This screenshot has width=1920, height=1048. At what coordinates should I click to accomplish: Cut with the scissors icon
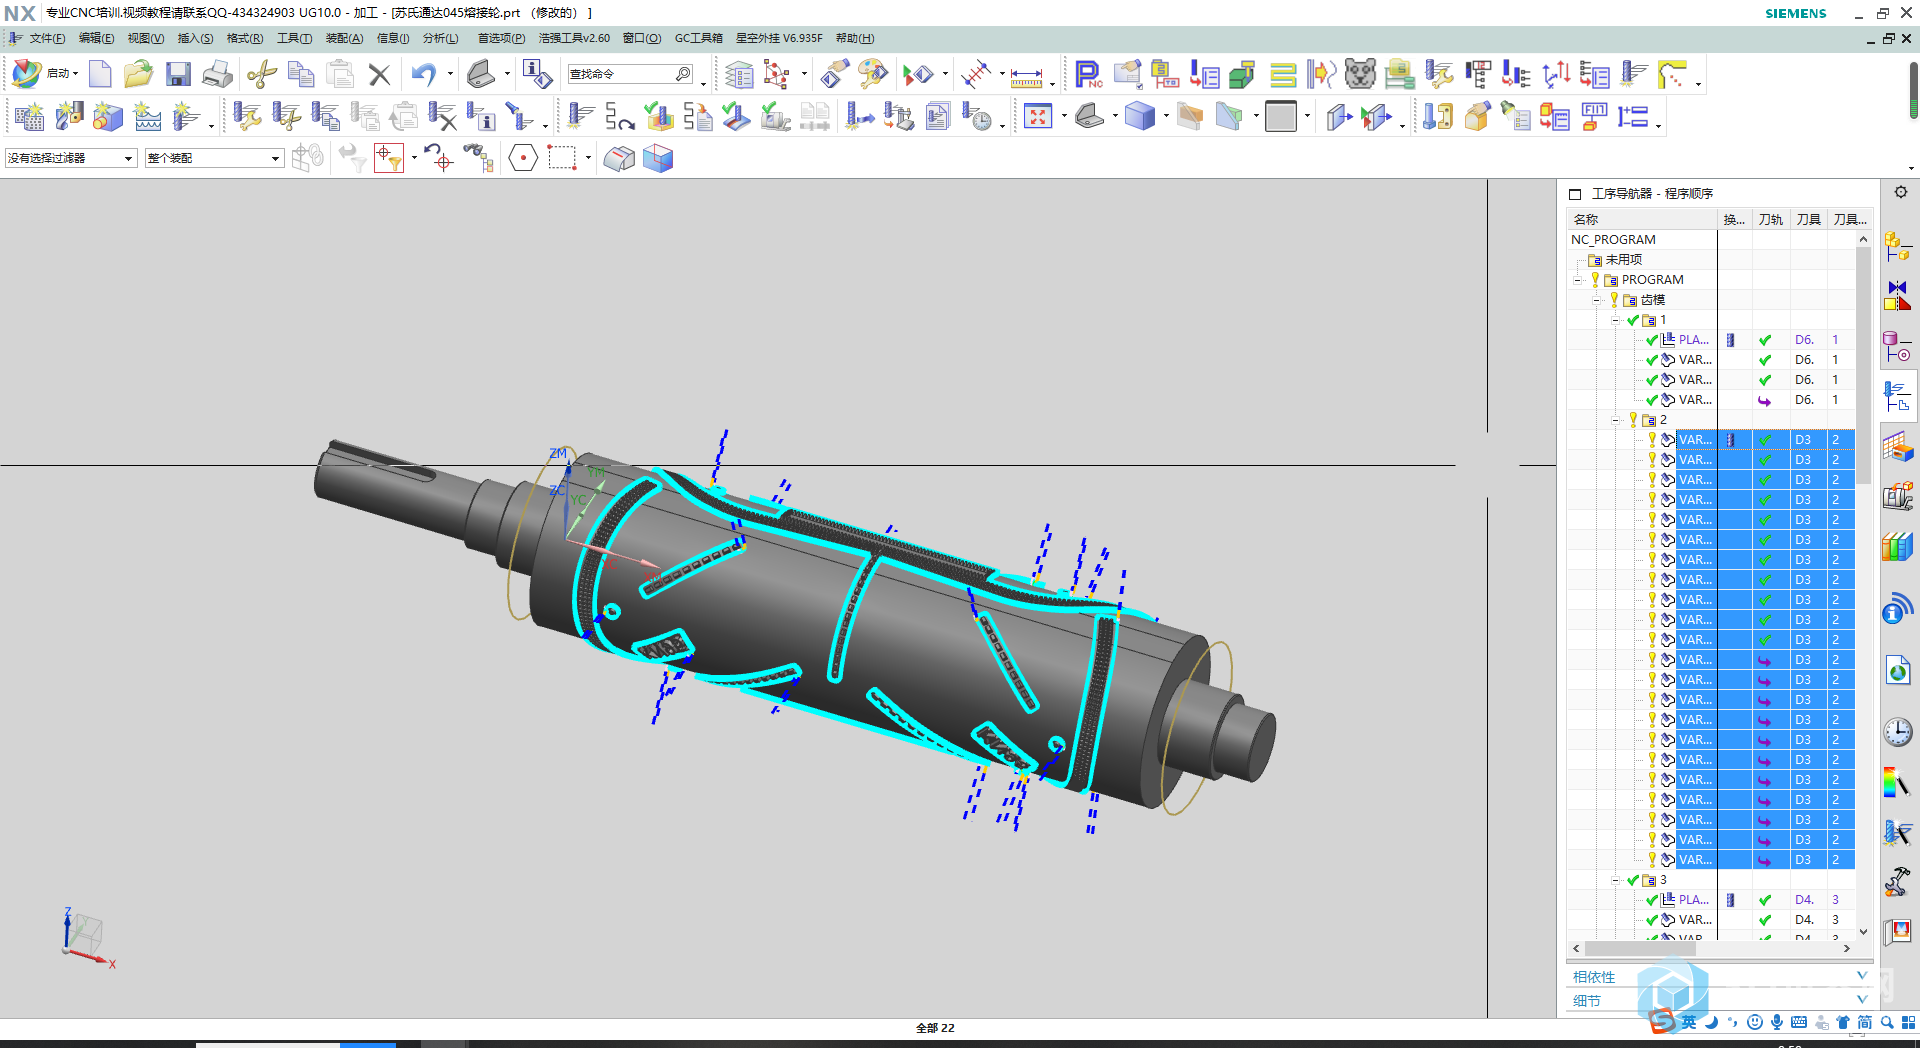(262, 74)
